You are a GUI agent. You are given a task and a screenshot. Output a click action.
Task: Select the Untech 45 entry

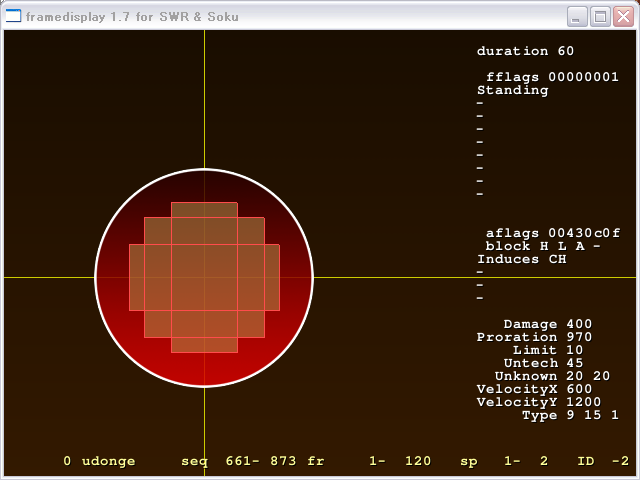coord(543,363)
